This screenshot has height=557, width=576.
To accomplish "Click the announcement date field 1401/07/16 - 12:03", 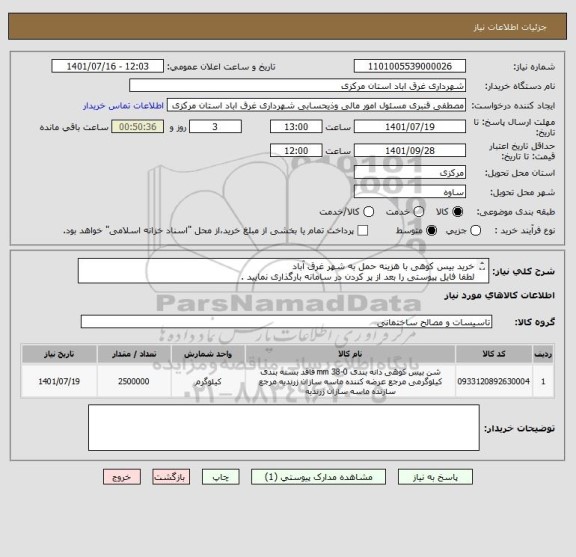I will 108,67.
